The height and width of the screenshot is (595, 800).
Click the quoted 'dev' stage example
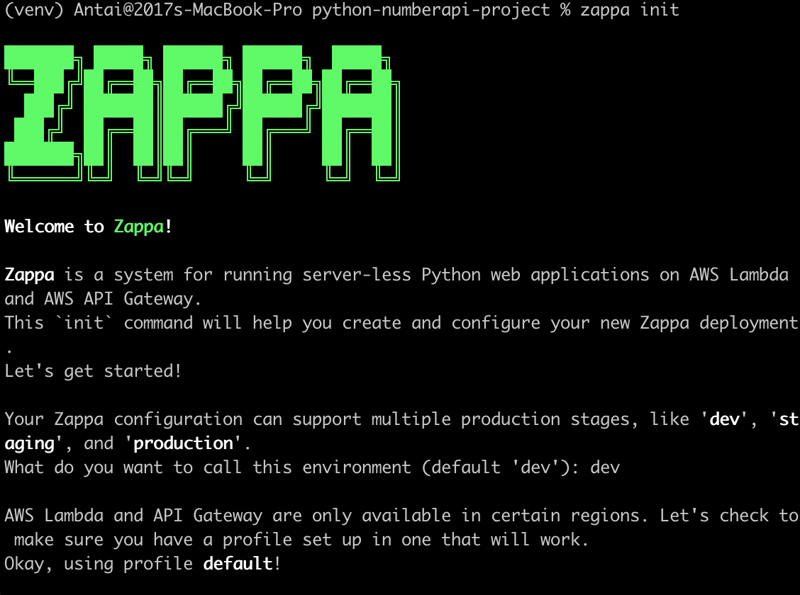click(723, 419)
